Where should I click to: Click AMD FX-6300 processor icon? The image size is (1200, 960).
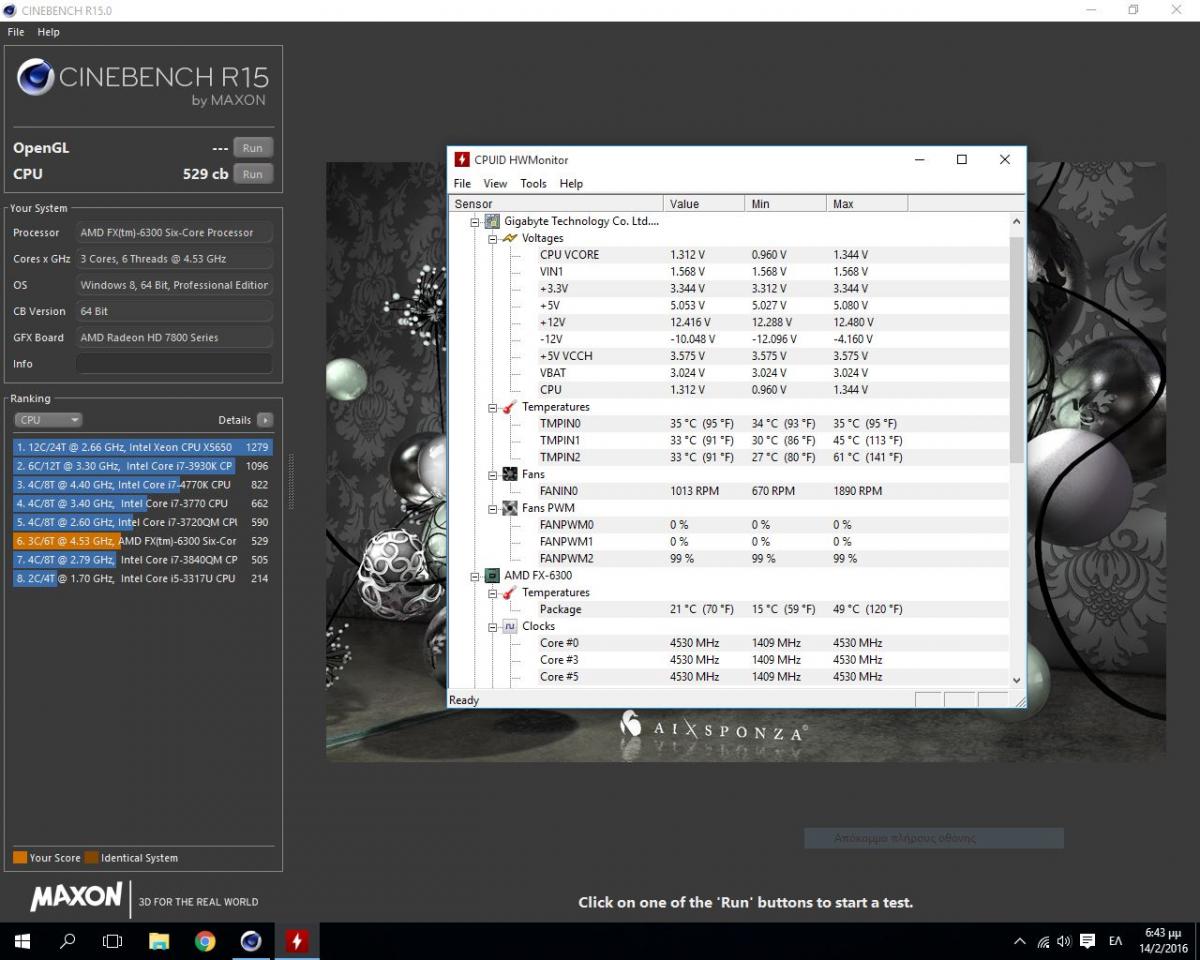click(492, 576)
